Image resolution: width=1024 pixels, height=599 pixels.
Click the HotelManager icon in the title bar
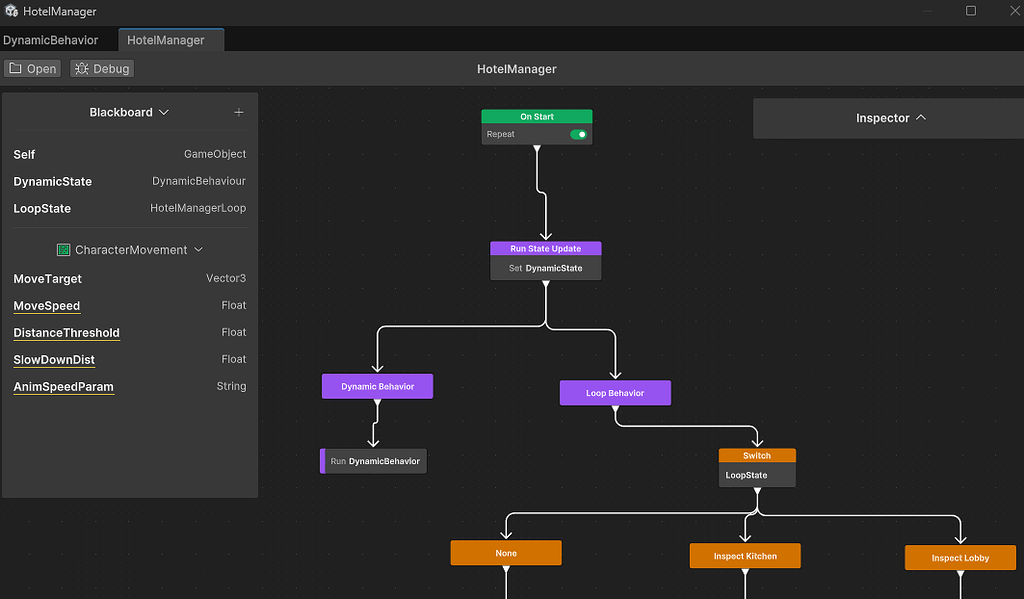pyautogui.click(x=10, y=11)
